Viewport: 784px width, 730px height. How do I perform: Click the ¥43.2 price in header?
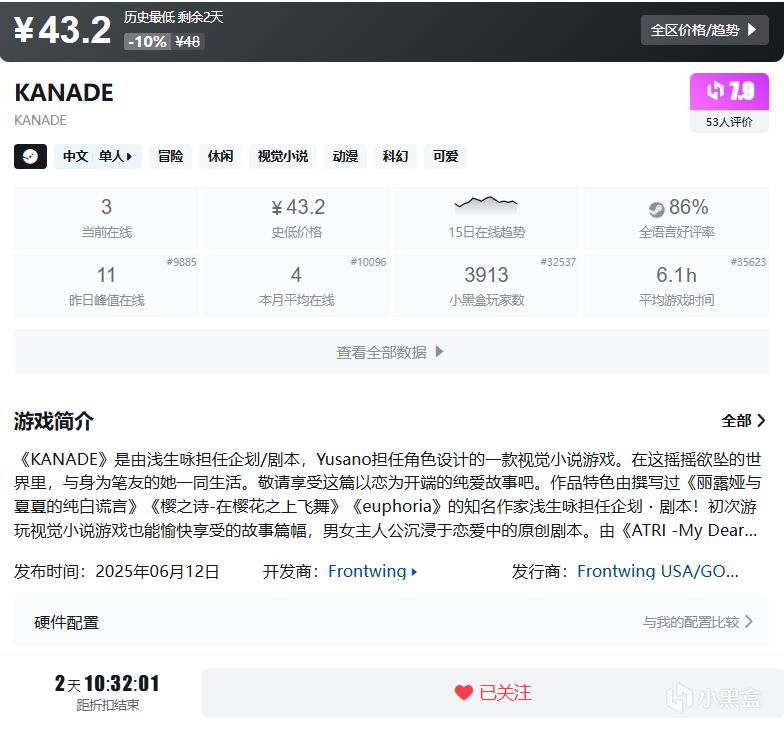tap(62, 30)
